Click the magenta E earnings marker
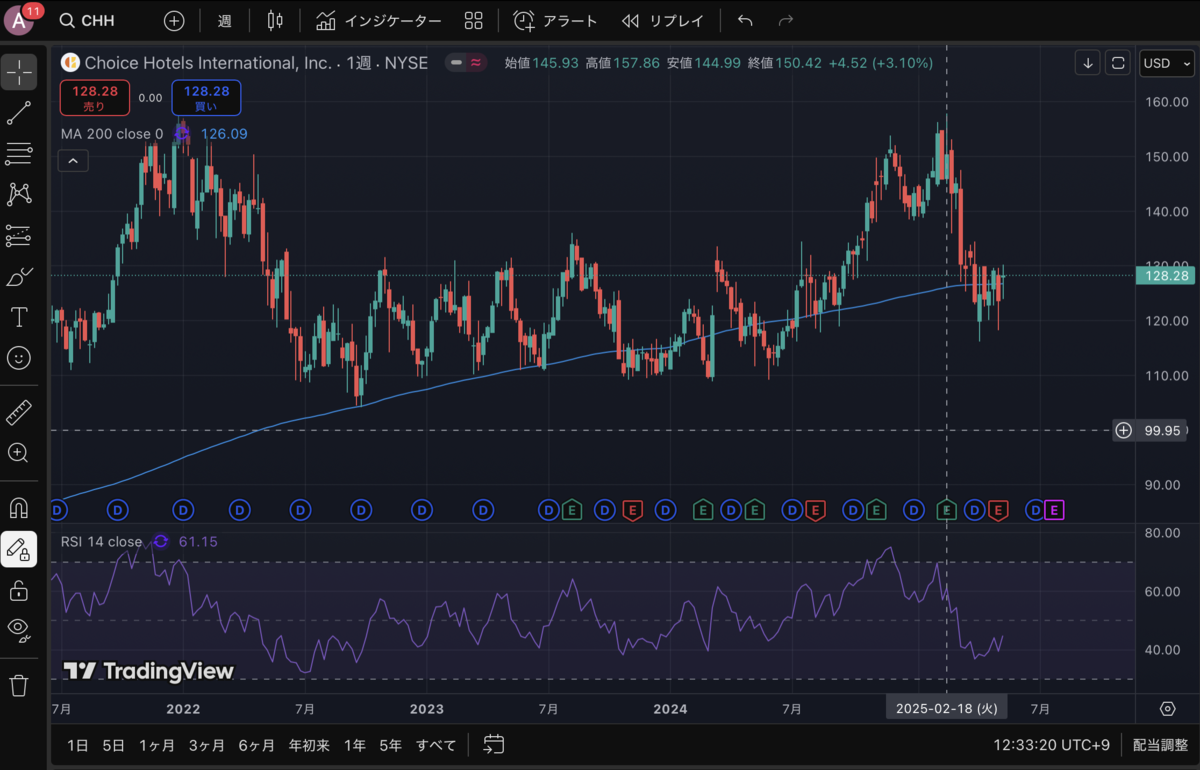 tap(1054, 511)
